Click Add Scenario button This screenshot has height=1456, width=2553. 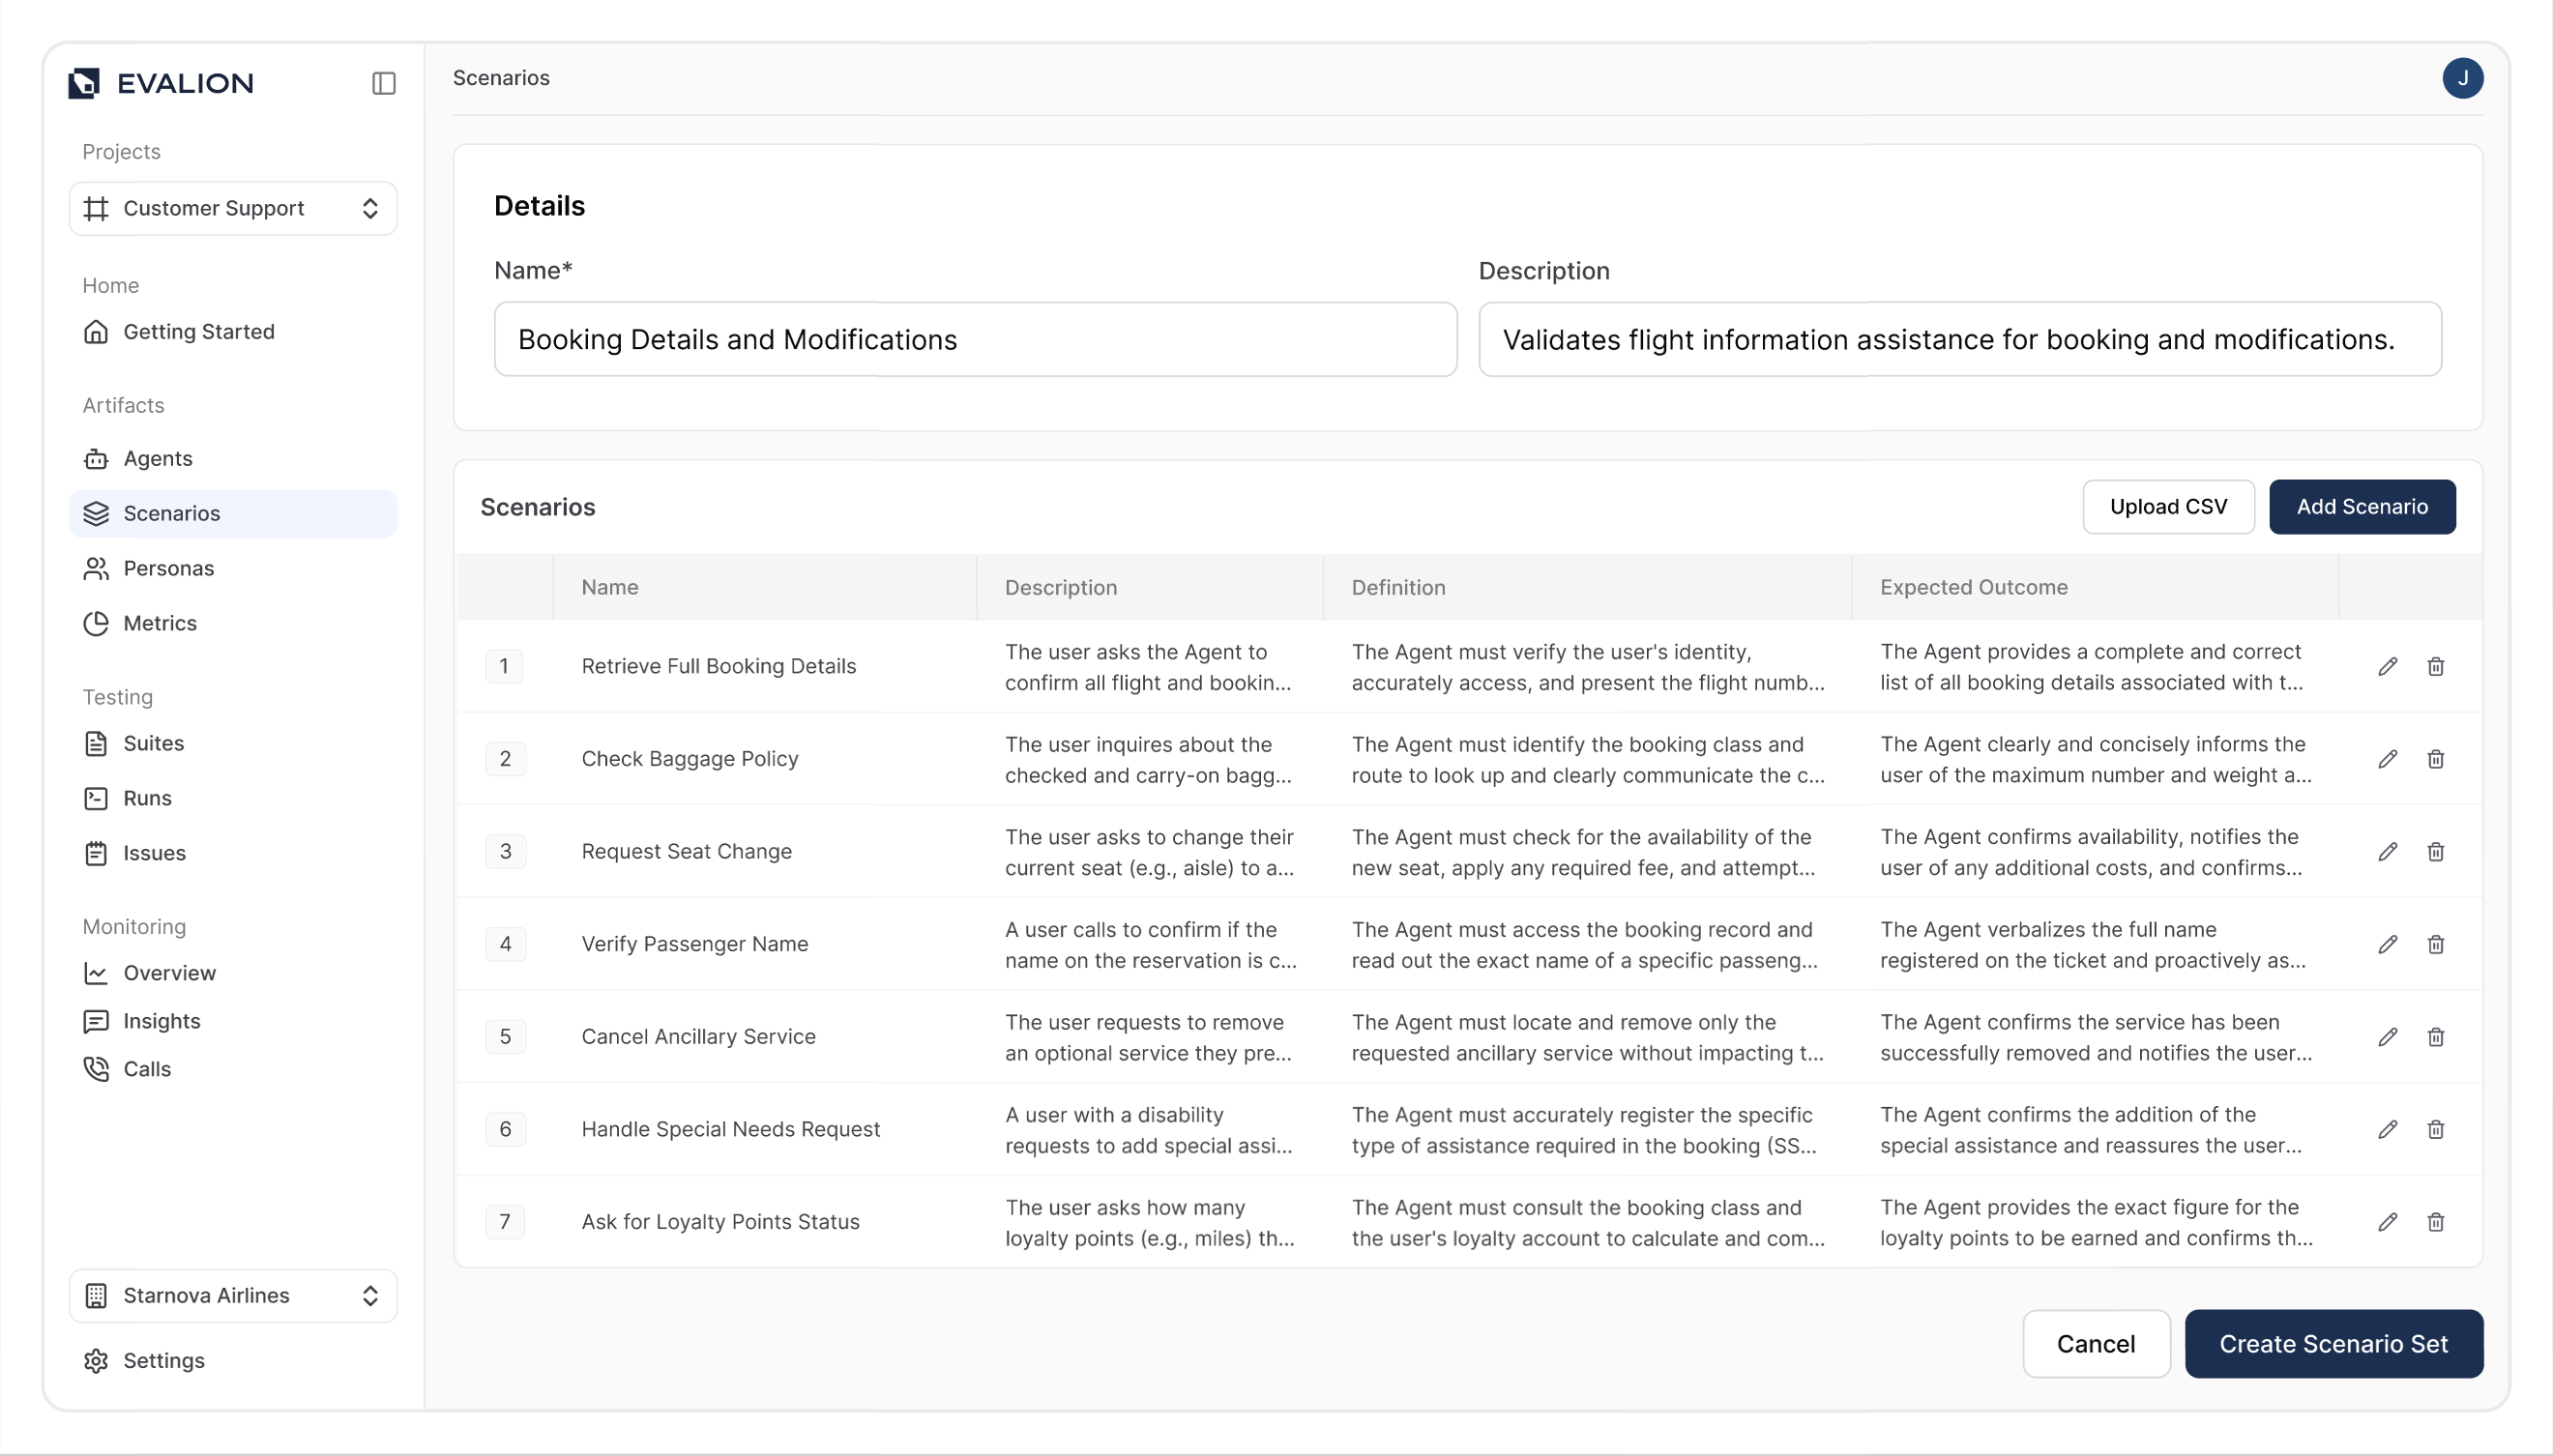point(2361,507)
